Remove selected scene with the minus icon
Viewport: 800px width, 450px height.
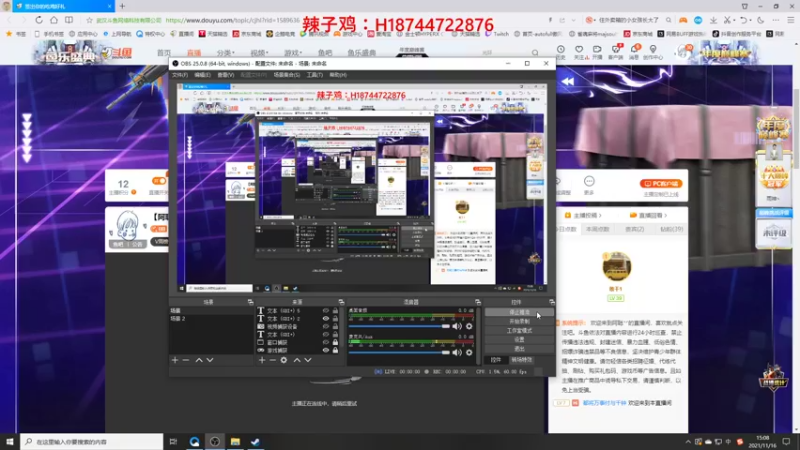click(x=186, y=360)
